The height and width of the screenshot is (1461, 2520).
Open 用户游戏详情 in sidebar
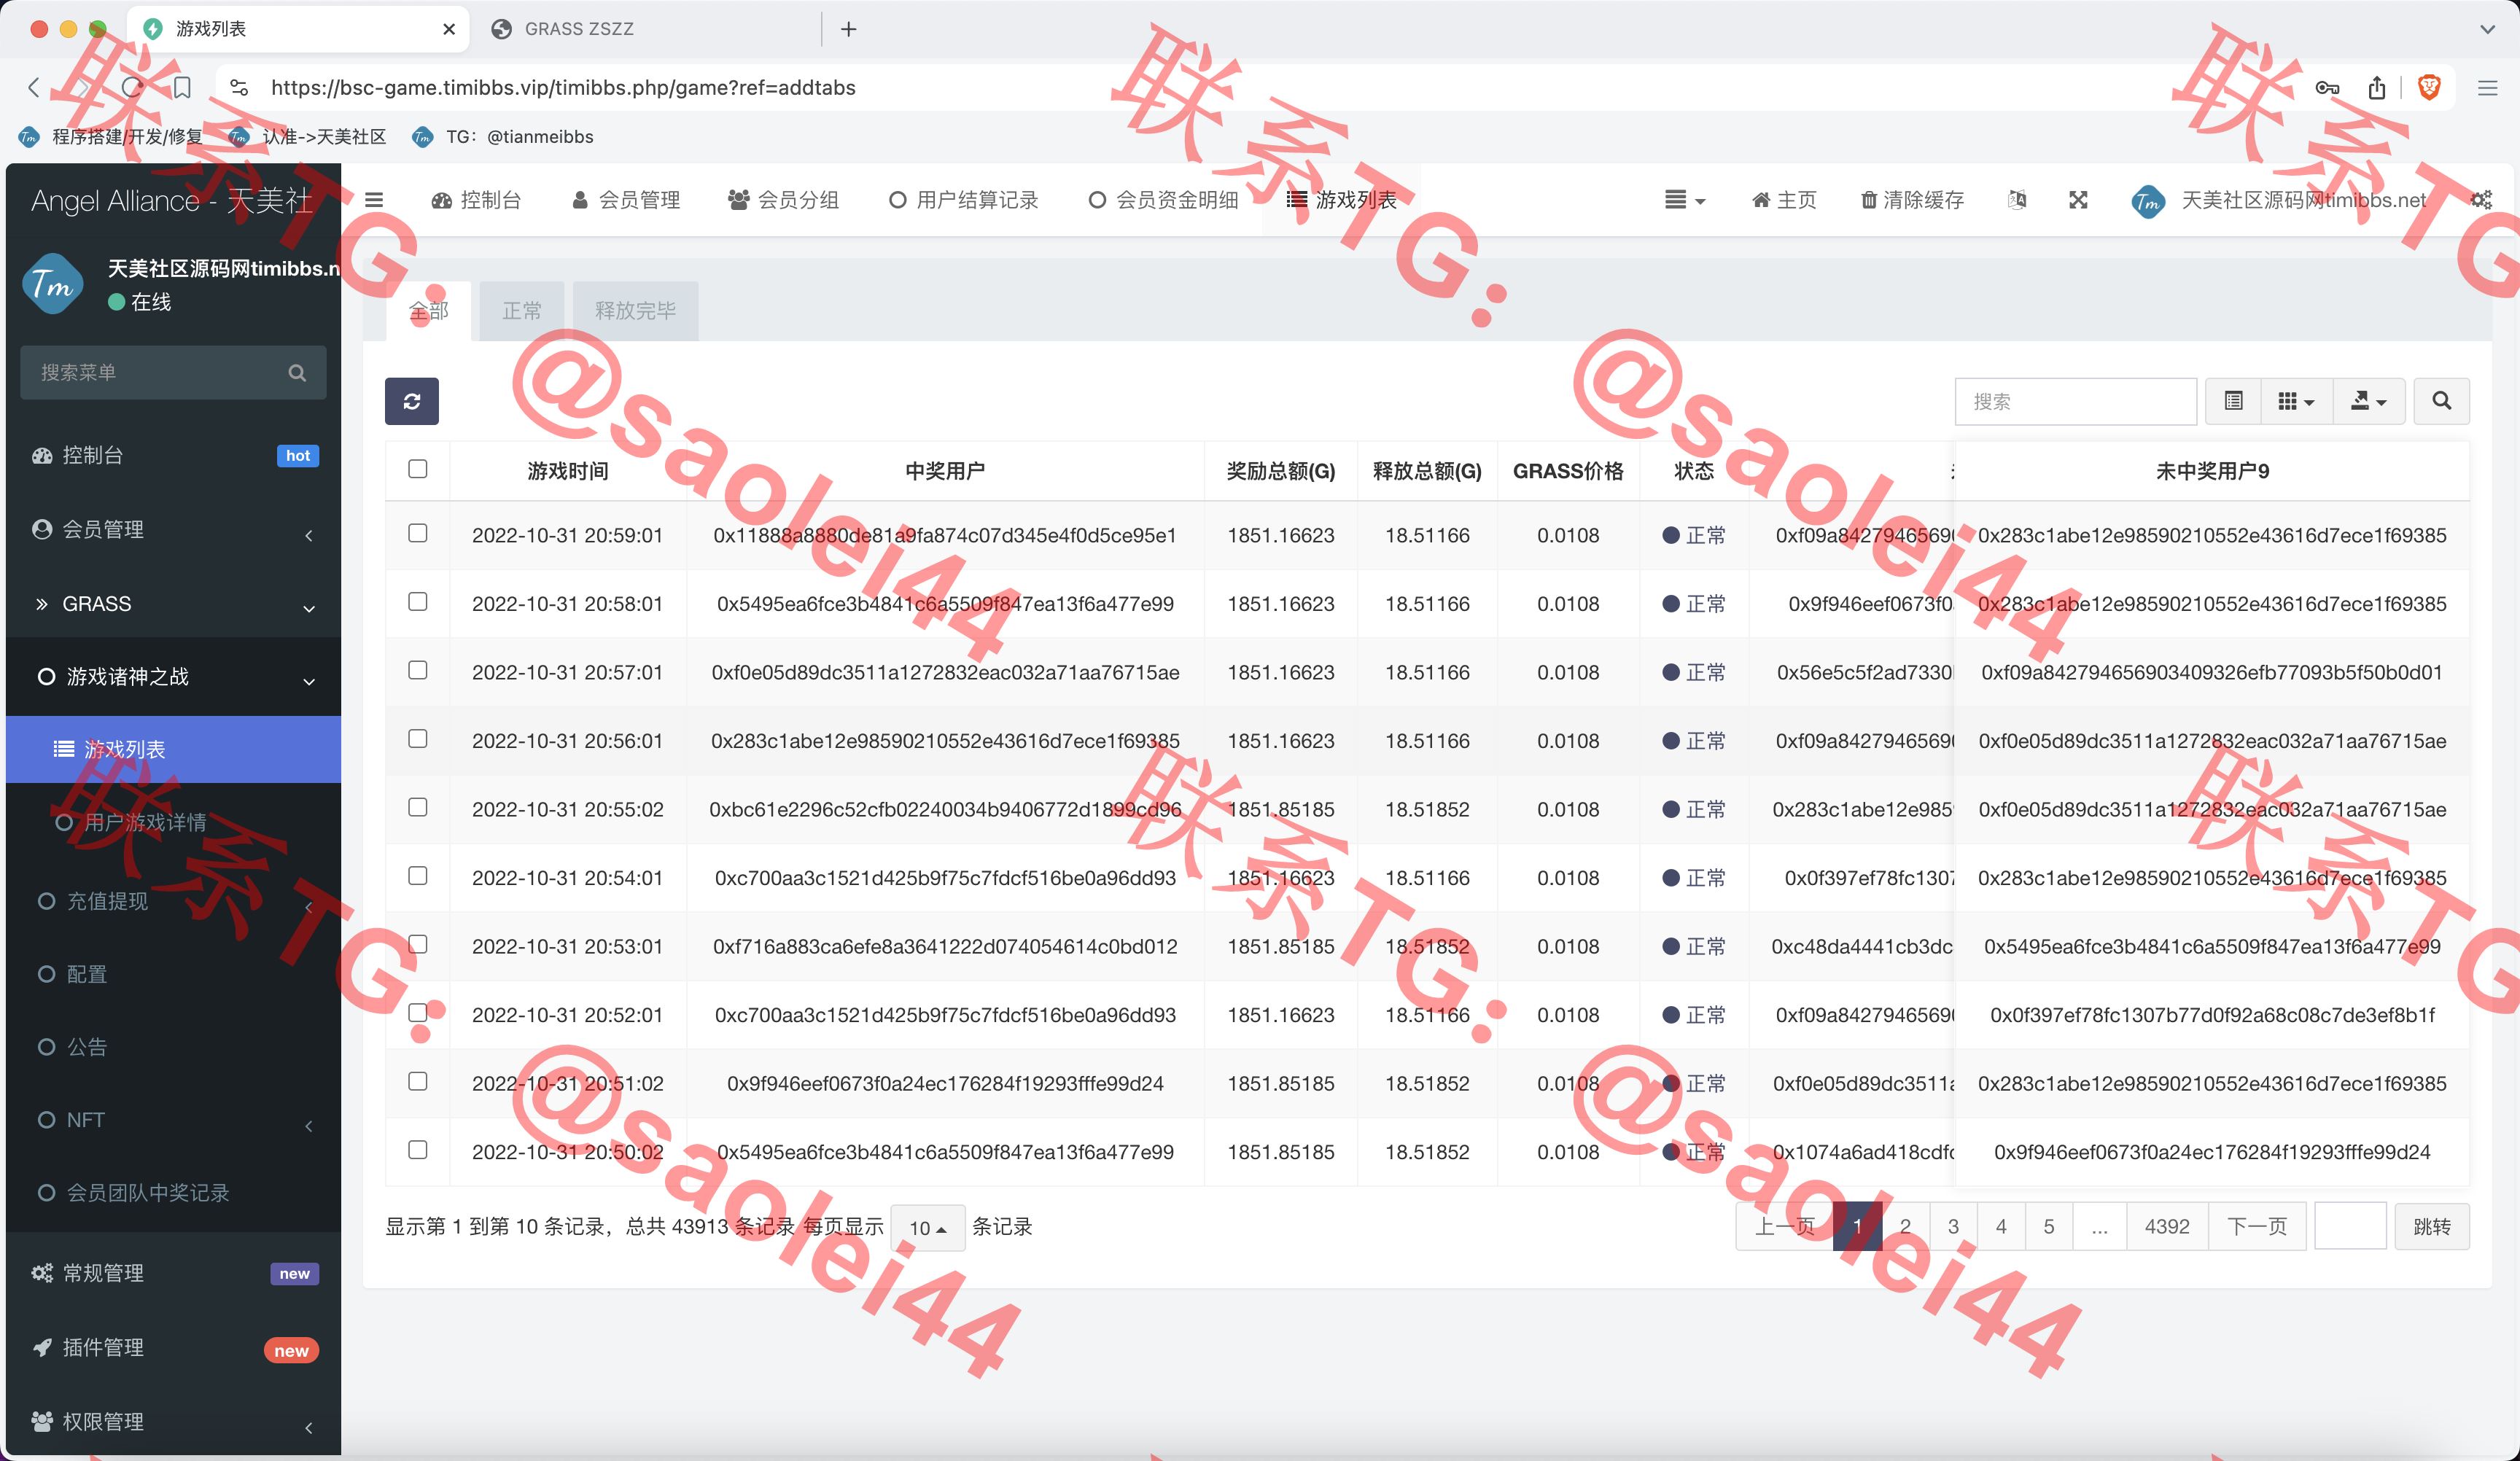[x=173, y=822]
